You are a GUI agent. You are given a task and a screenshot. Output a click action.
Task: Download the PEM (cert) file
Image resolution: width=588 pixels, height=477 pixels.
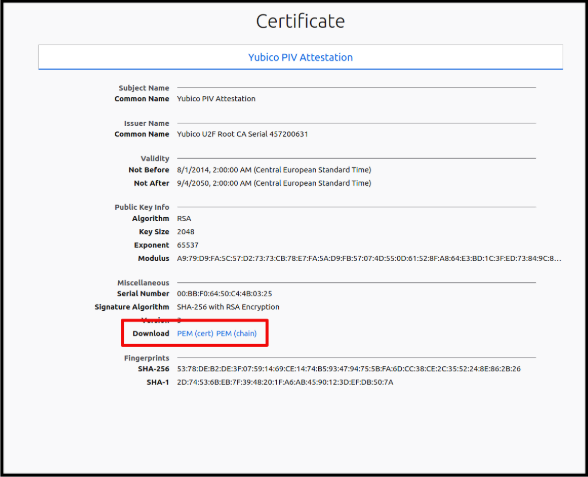tap(195, 333)
